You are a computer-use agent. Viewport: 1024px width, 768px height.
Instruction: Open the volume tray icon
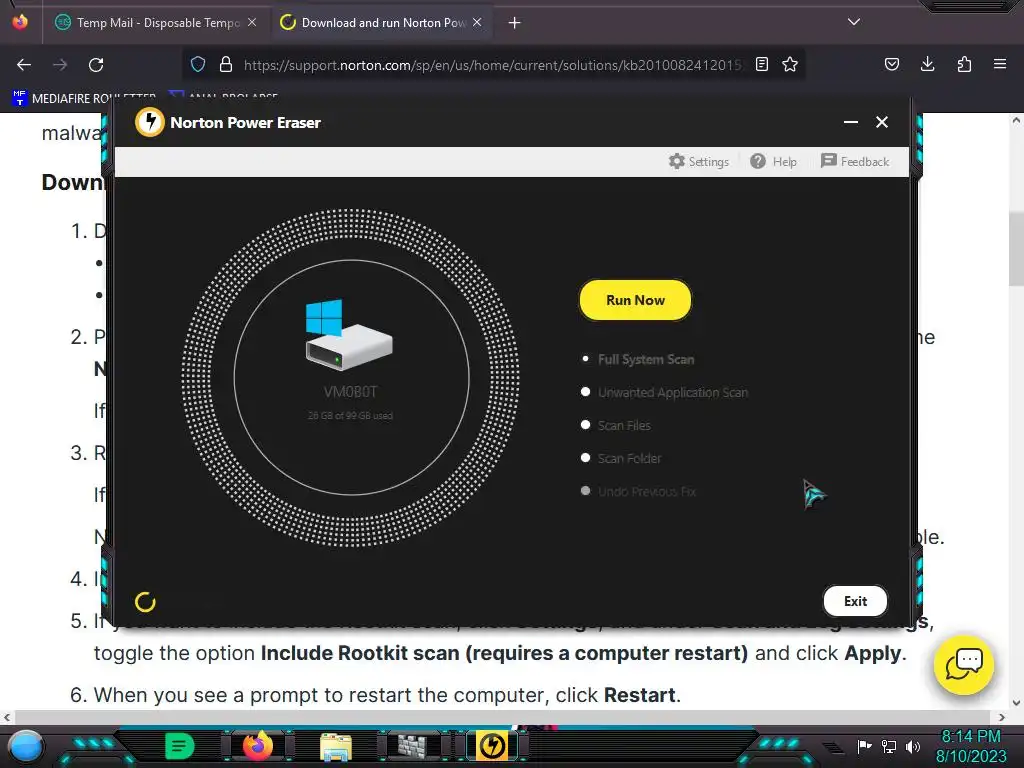pyautogui.click(x=912, y=746)
